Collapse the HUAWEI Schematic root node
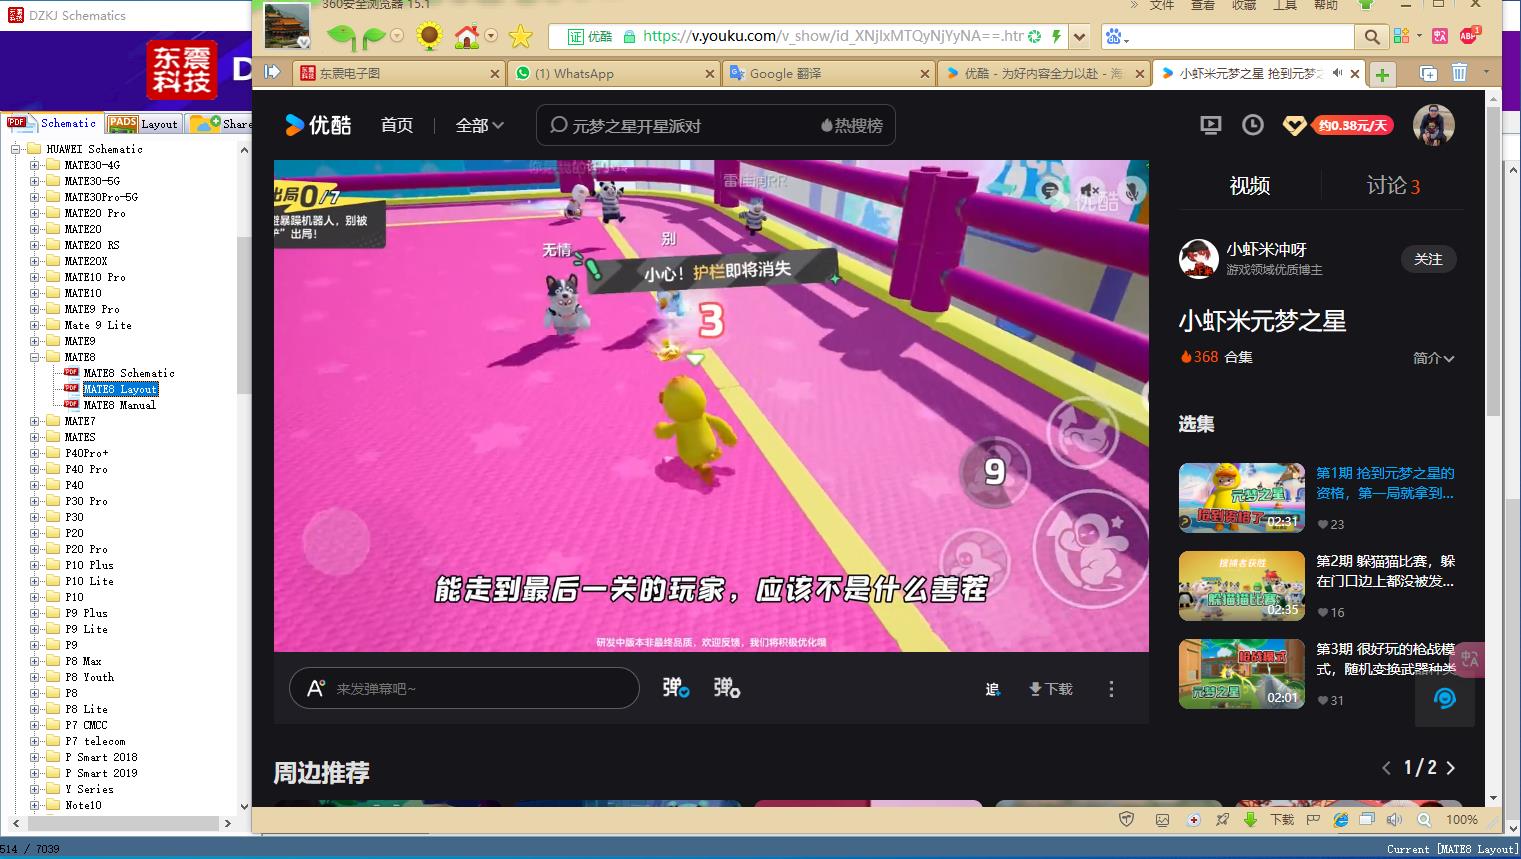Viewport: 1521px width, 859px height. click(x=16, y=149)
